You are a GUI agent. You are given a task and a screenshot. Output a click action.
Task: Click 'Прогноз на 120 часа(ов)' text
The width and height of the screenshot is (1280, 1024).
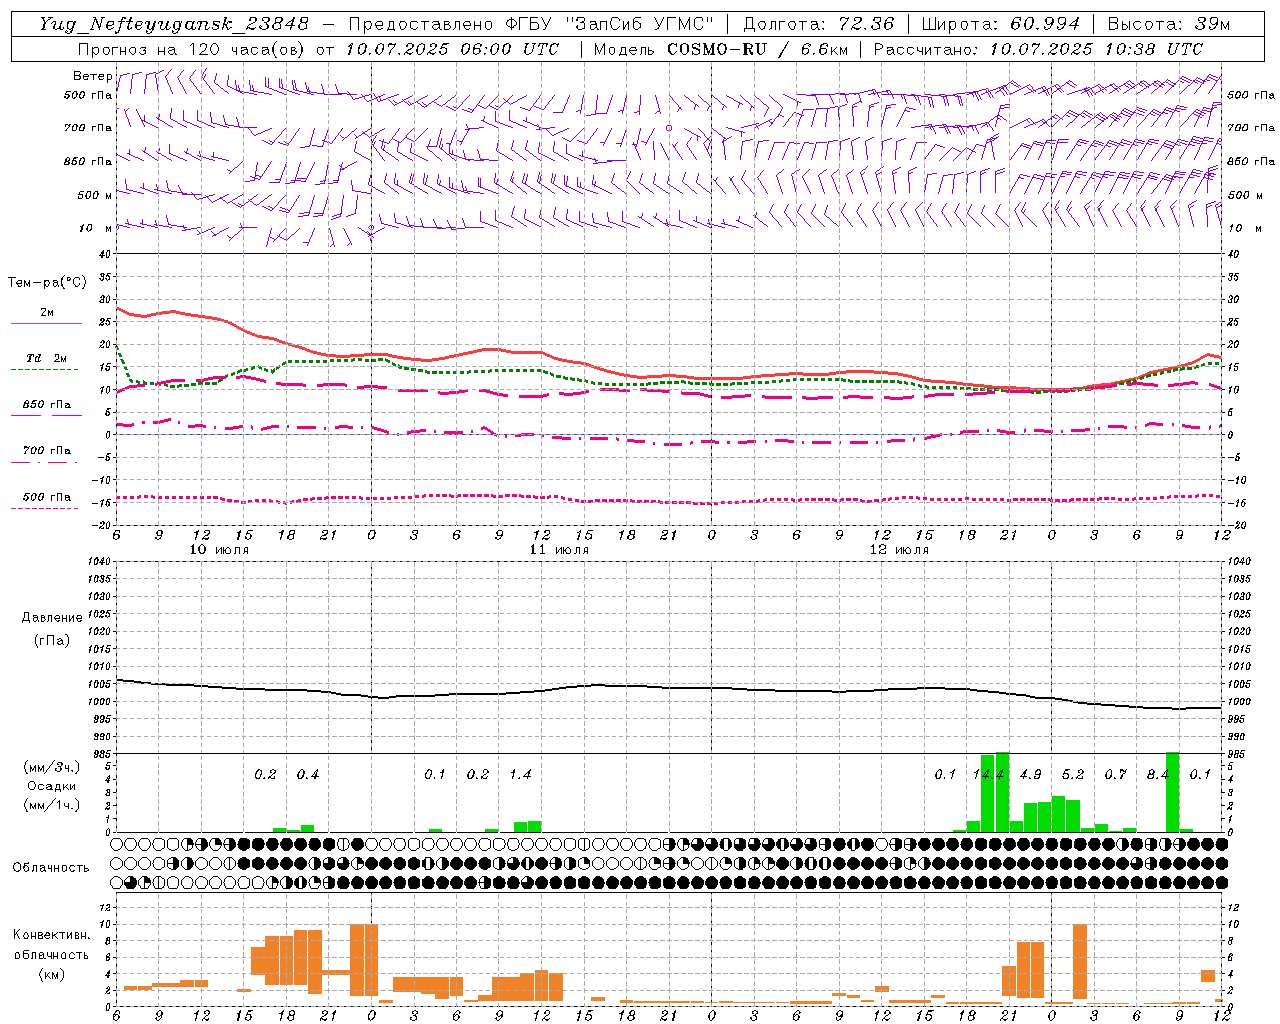pos(192,49)
